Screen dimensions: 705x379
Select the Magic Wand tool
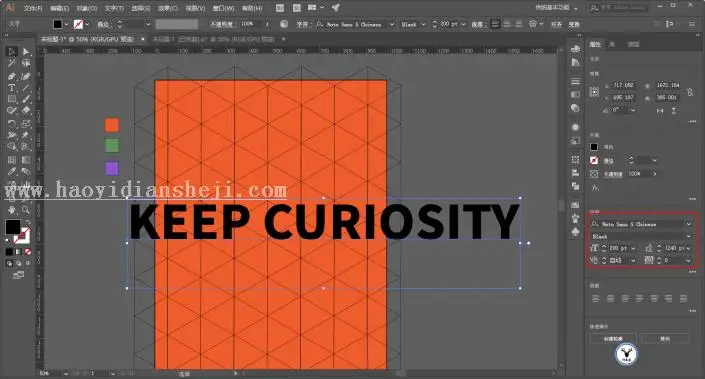click(x=12, y=63)
